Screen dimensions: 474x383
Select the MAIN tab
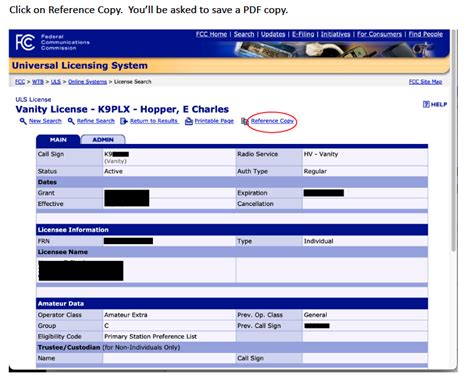[x=58, y=140]
